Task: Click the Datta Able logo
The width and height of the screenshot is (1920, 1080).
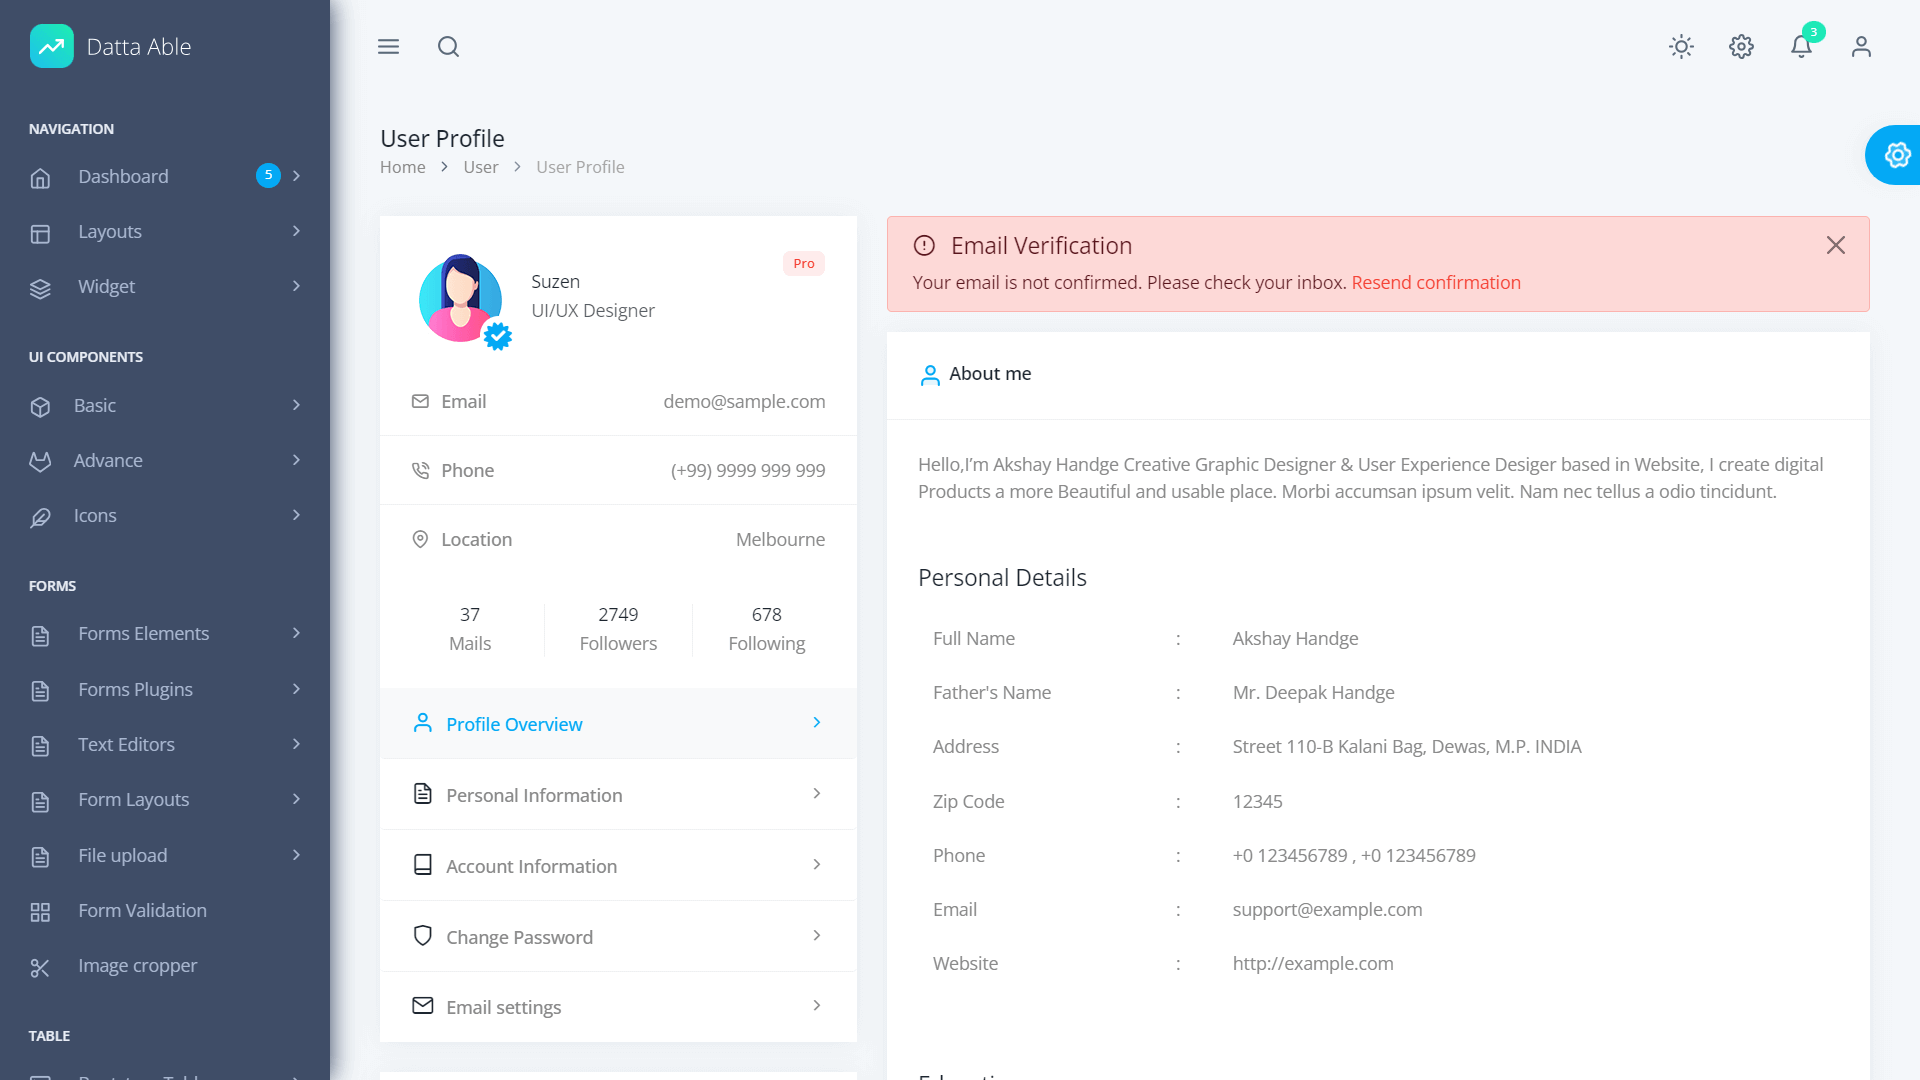Action: [x=110, y=47]
